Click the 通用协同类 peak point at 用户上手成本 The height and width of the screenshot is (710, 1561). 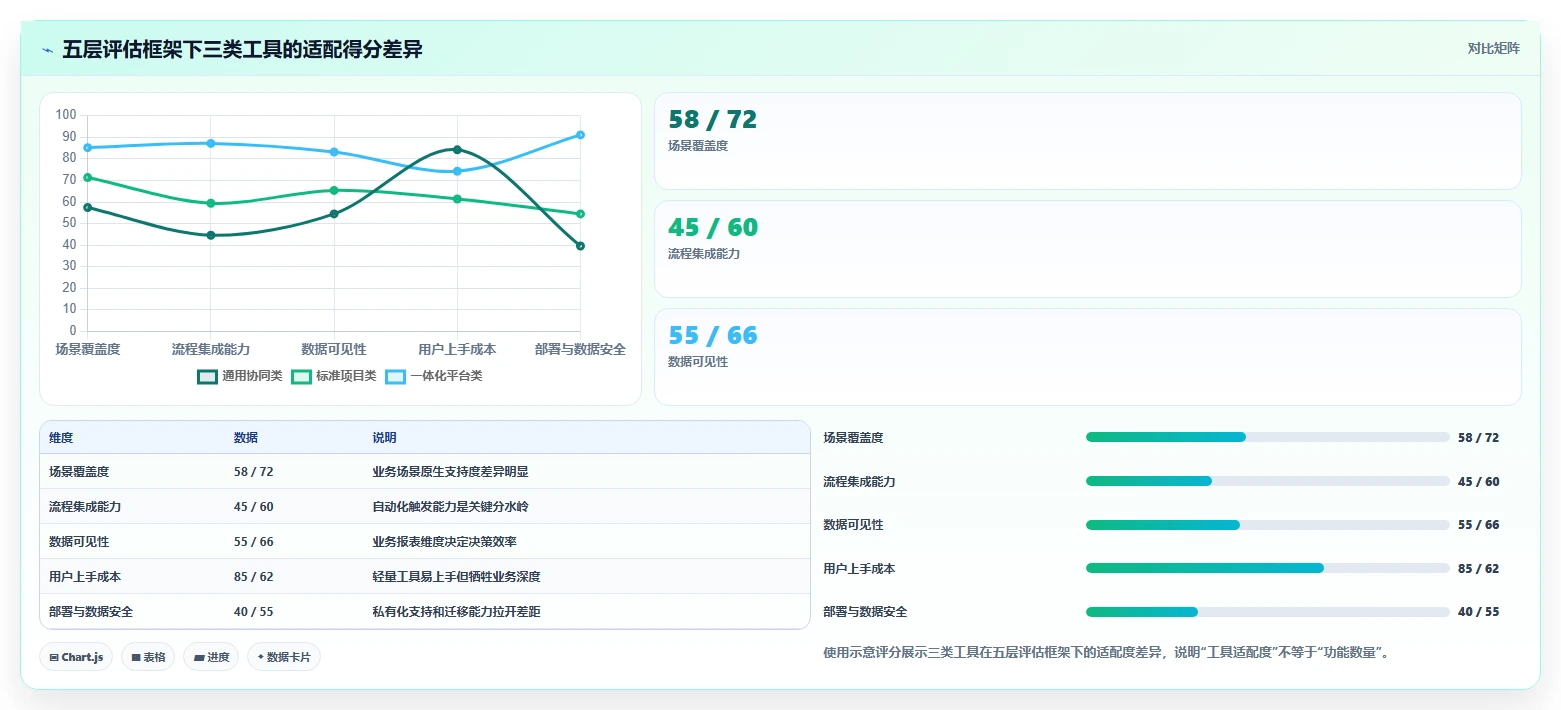[457, 150]
